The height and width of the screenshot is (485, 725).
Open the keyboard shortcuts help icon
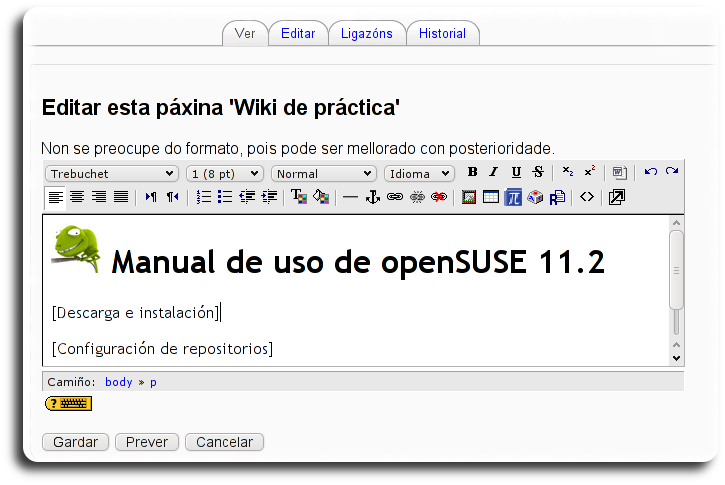click(x=68, y=404)
